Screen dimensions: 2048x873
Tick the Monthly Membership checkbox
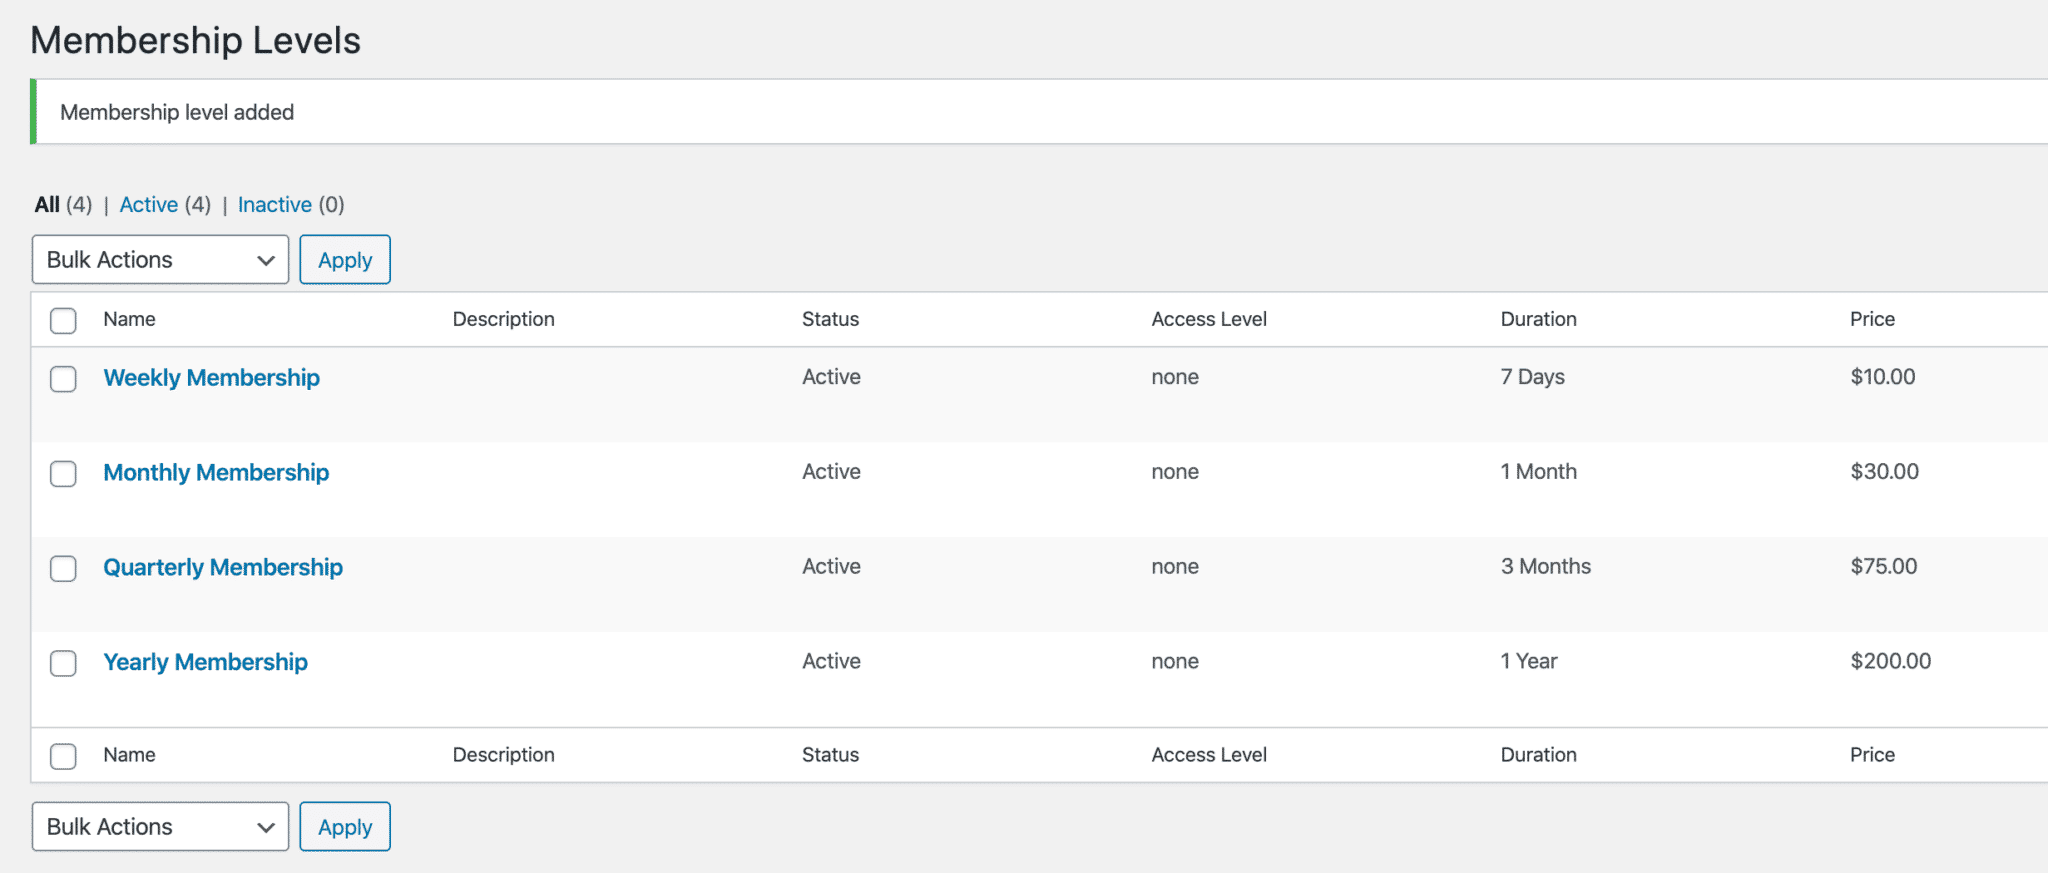[63, 473]
